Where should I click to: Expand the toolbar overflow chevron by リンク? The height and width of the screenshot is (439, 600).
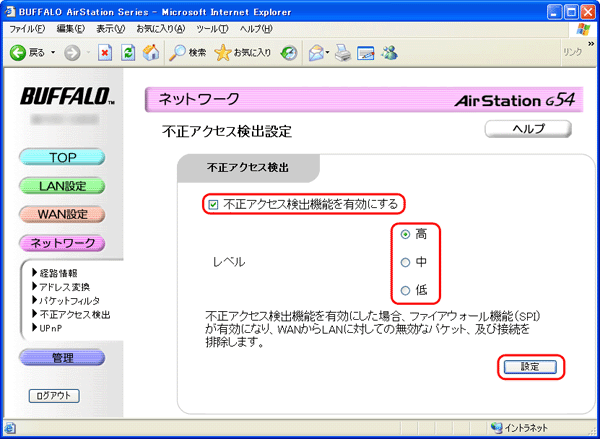591,44
